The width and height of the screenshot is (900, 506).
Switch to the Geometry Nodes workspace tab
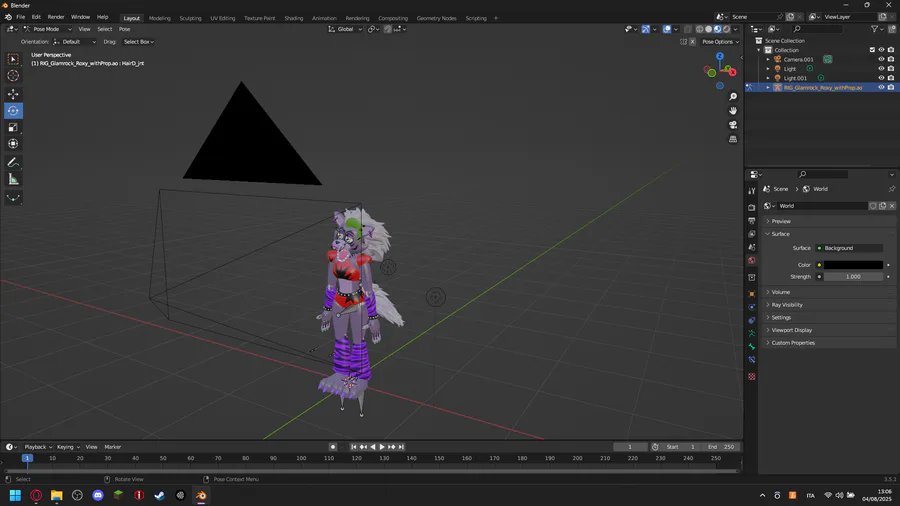pyautogui.click(x=436, y=18)
